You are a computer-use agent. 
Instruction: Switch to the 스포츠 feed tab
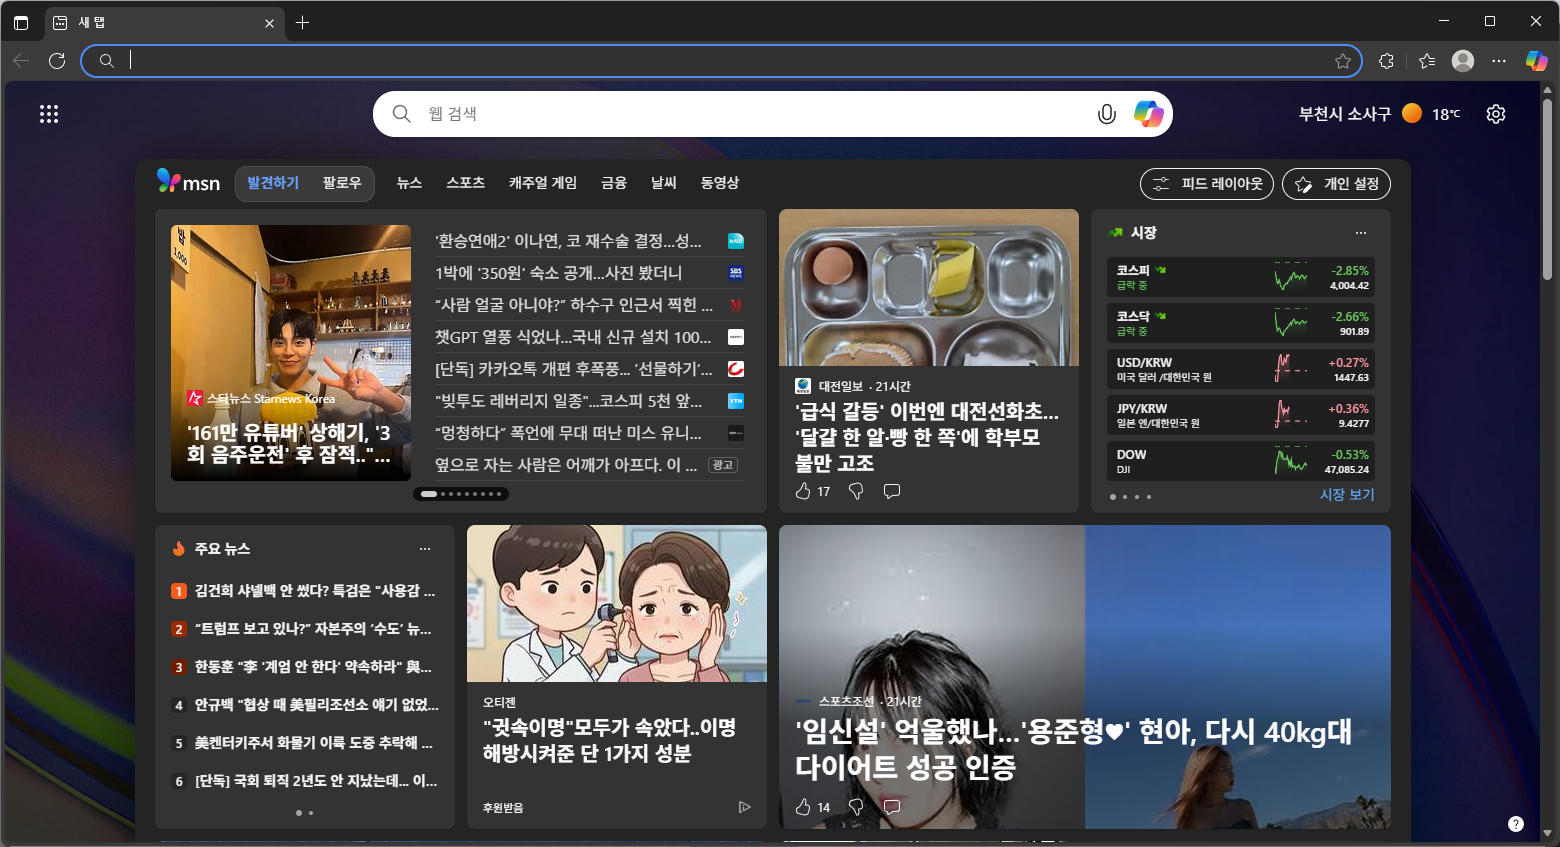(x=466, y=183)
